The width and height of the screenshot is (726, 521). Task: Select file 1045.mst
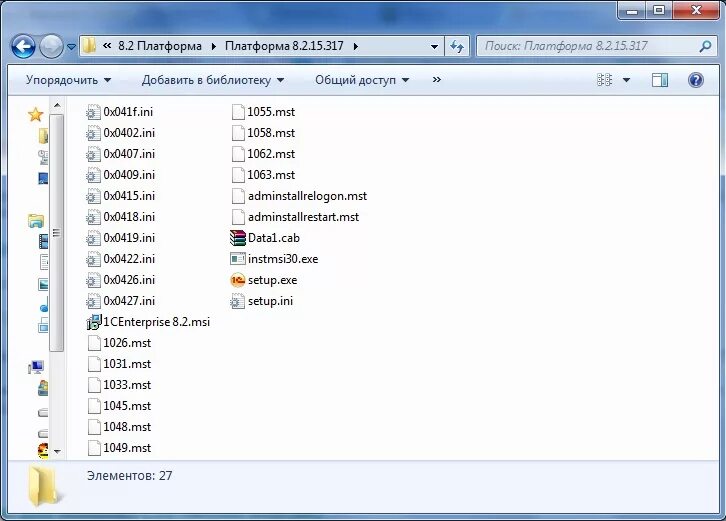pyautogui.click(x=119, y=406)
